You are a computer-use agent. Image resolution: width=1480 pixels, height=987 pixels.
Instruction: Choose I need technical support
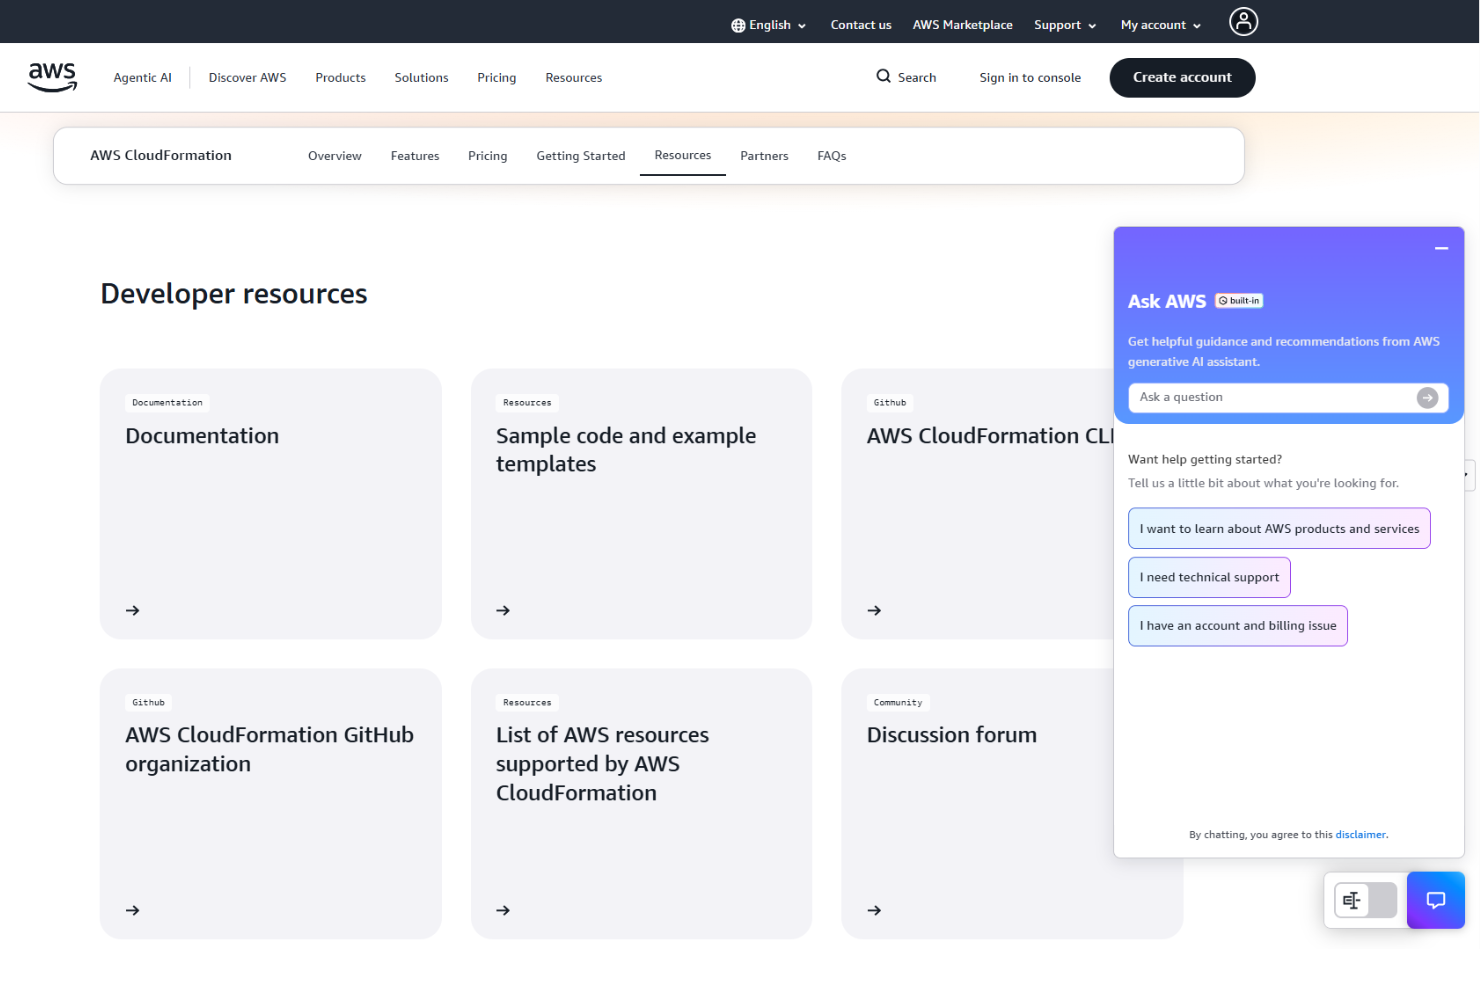(x=1209, y=577)
